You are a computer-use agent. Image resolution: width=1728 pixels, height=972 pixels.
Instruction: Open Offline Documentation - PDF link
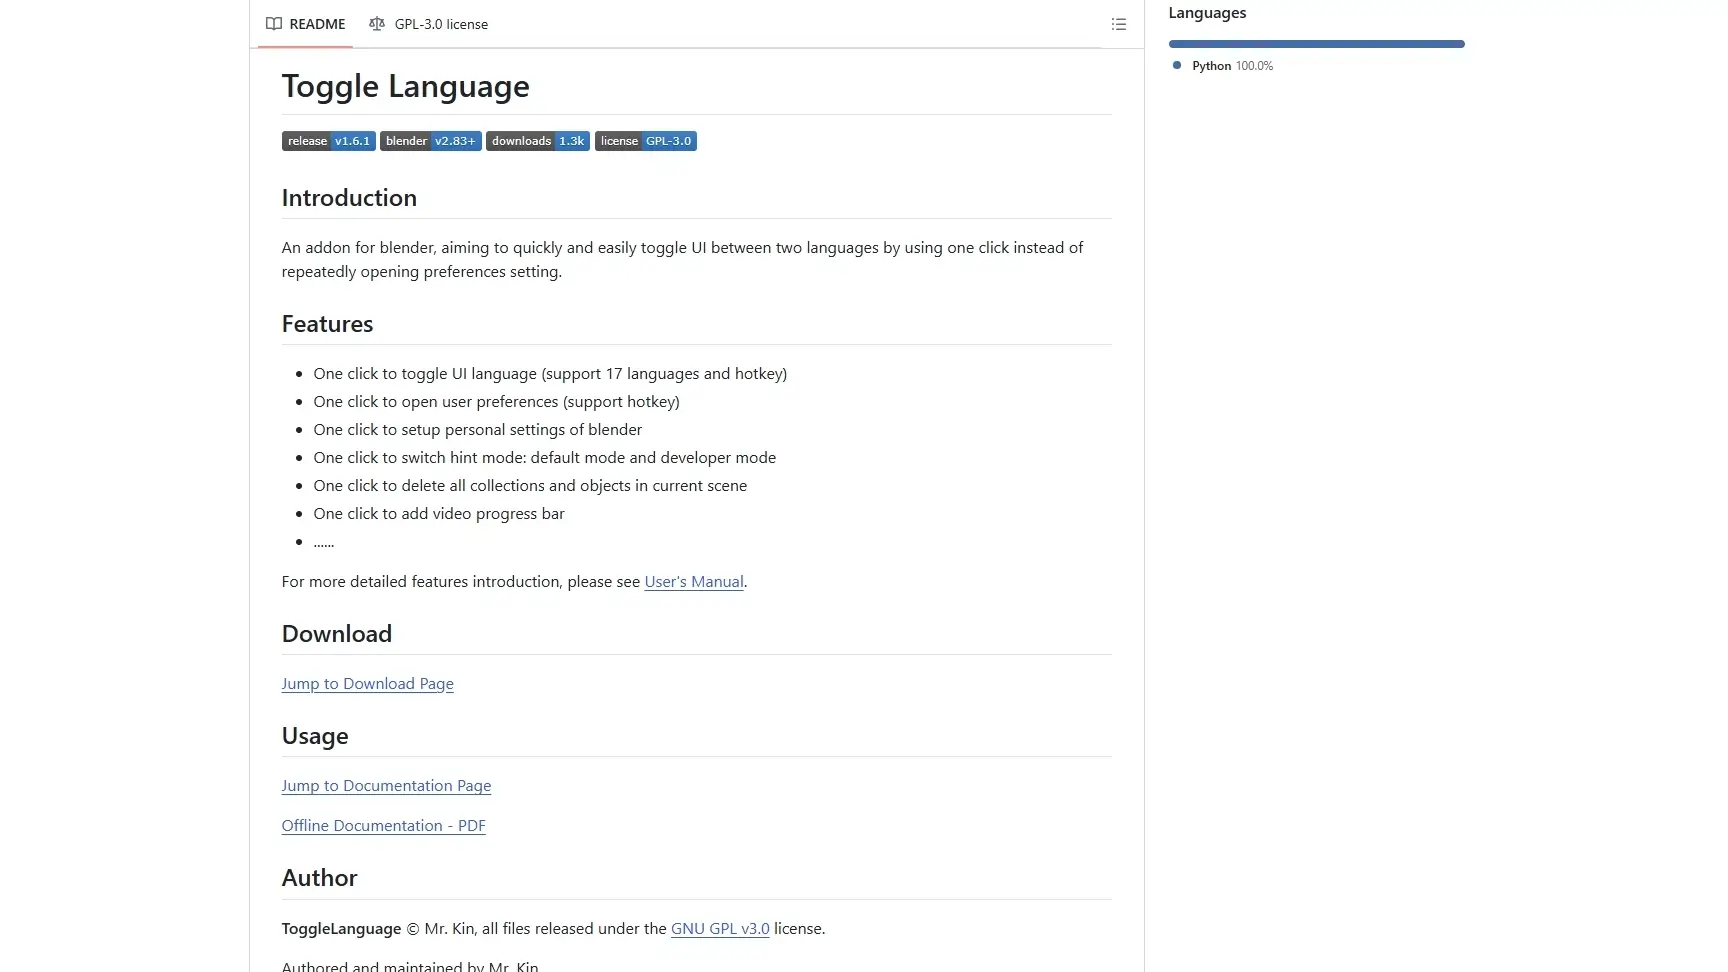(384, 826)
